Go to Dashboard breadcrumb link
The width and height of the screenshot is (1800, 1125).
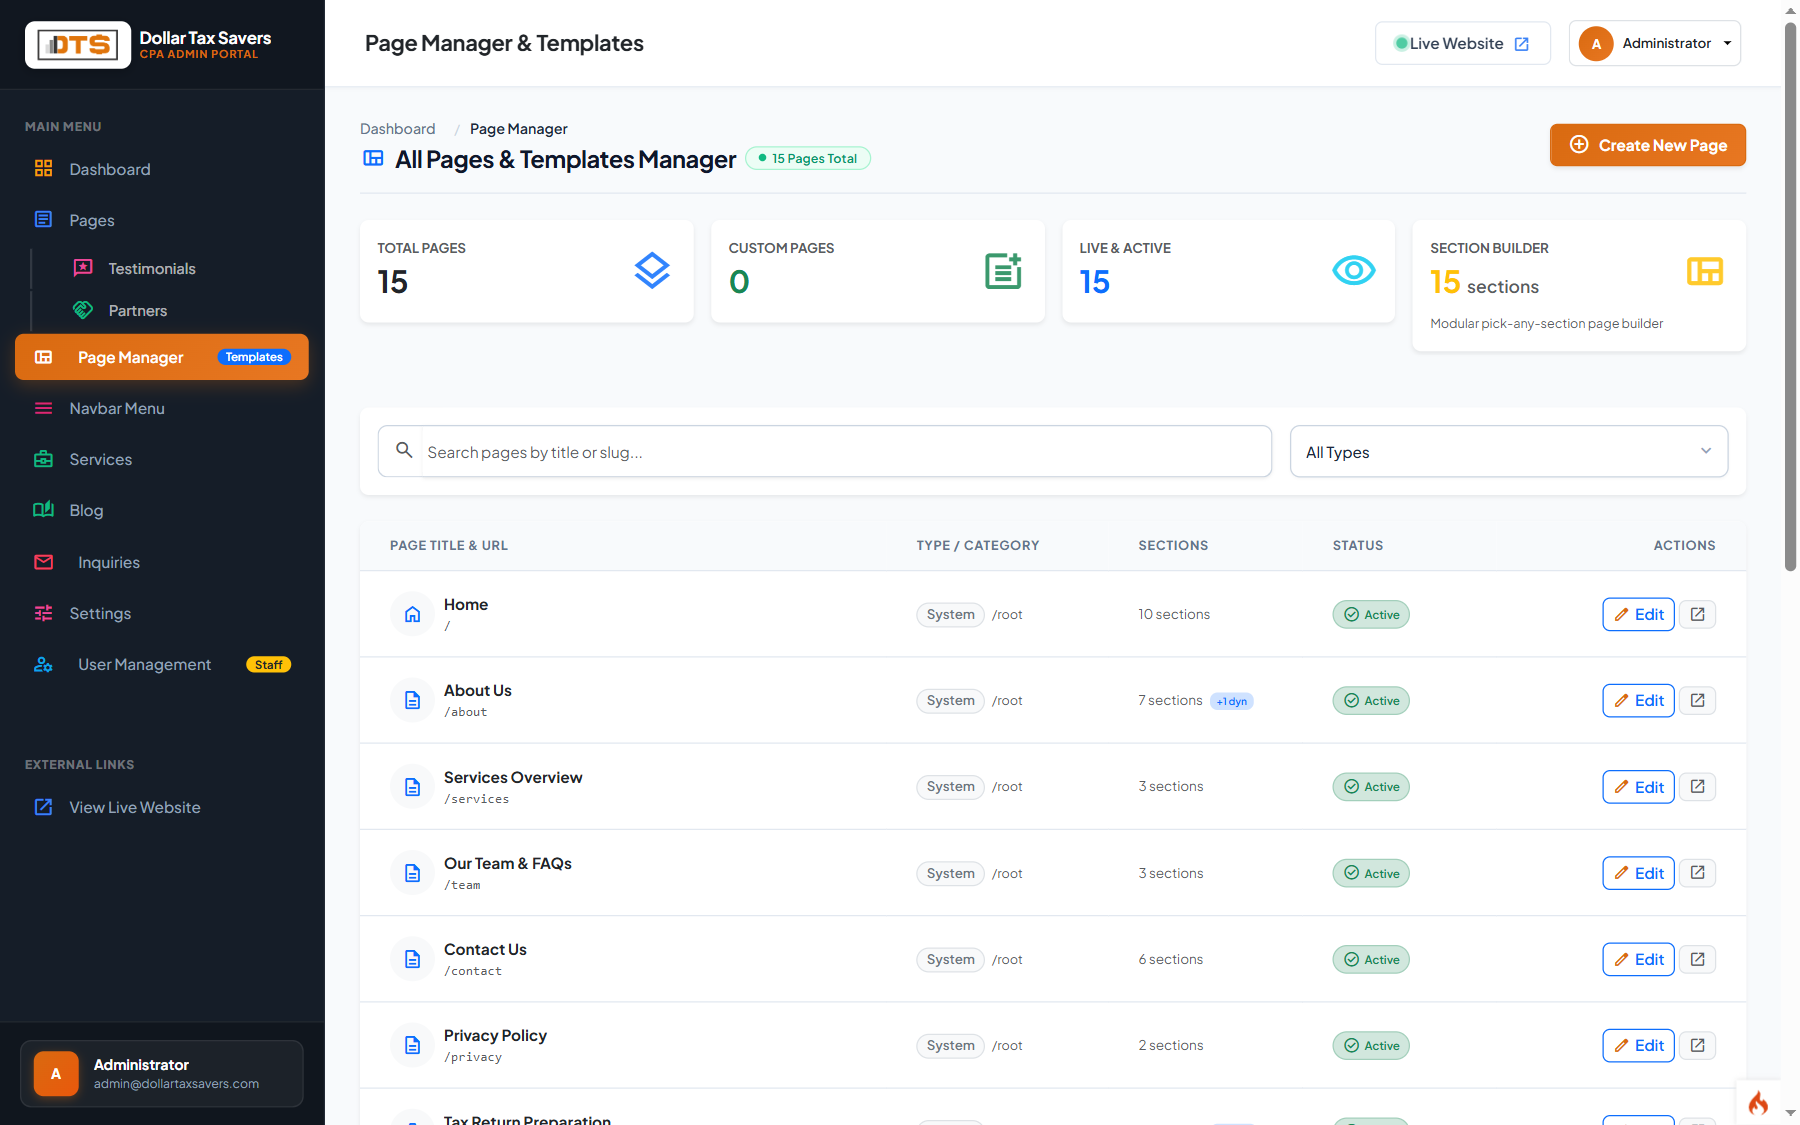(398, 129)
